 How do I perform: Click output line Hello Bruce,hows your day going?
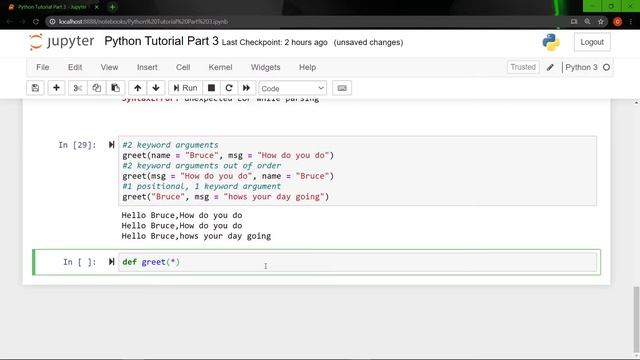coord(196,236)
